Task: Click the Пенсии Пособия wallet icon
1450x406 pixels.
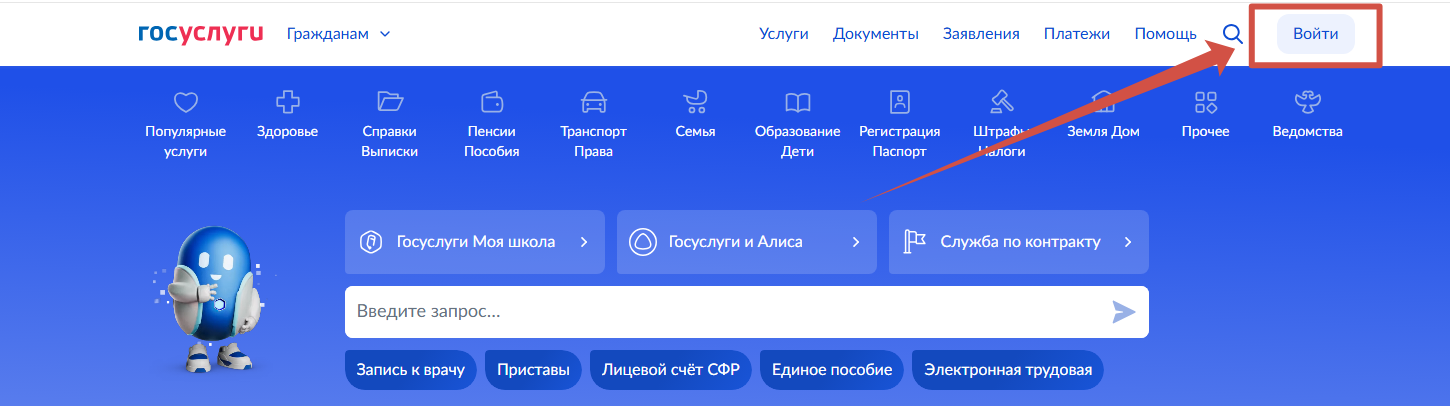Action: click(x=492, y=102)
